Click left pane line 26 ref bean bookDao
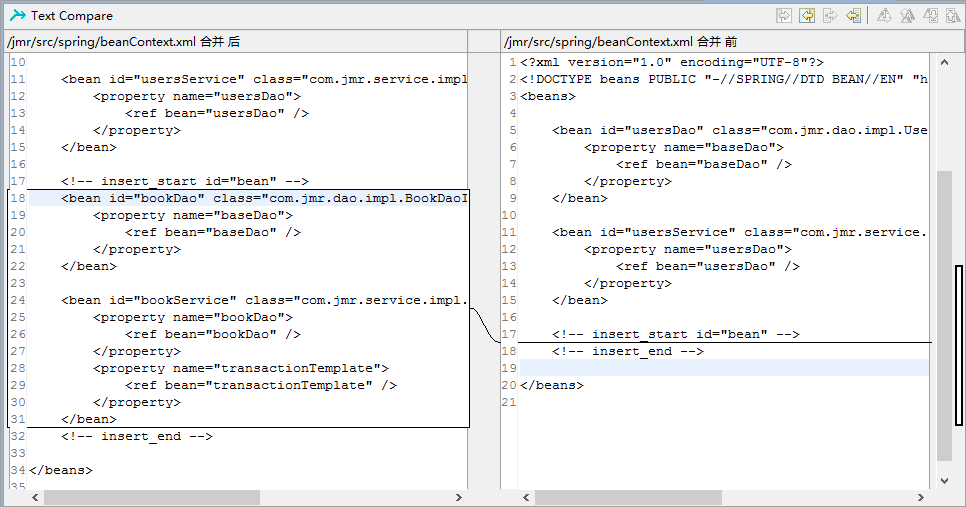Viewport: 966px width, 507px height. pyautogui.click(x=213, y=334)
